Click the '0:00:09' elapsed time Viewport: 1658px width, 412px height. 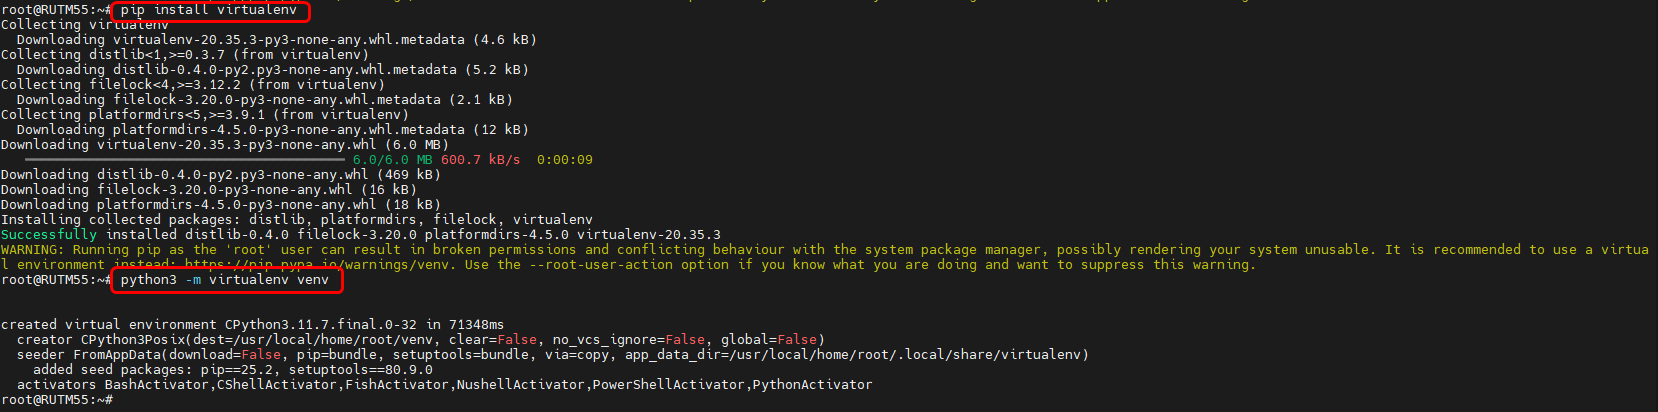point(564,160)
